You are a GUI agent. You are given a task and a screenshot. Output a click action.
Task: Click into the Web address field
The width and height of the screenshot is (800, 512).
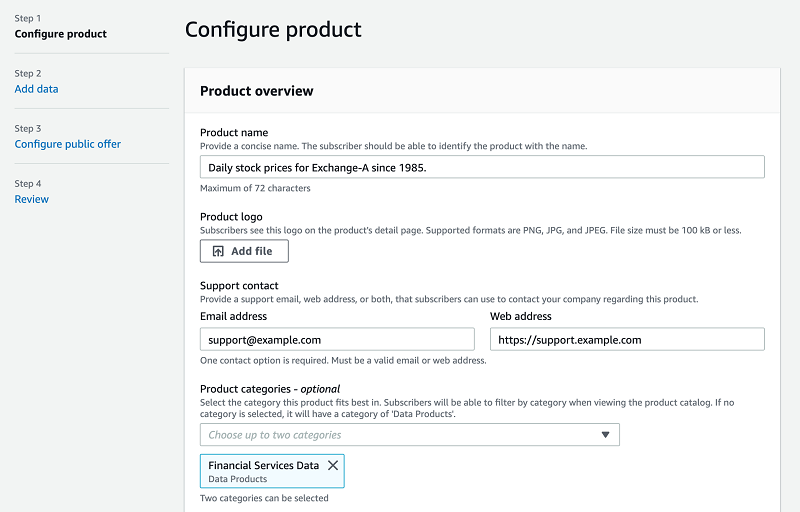coord(627,339)
